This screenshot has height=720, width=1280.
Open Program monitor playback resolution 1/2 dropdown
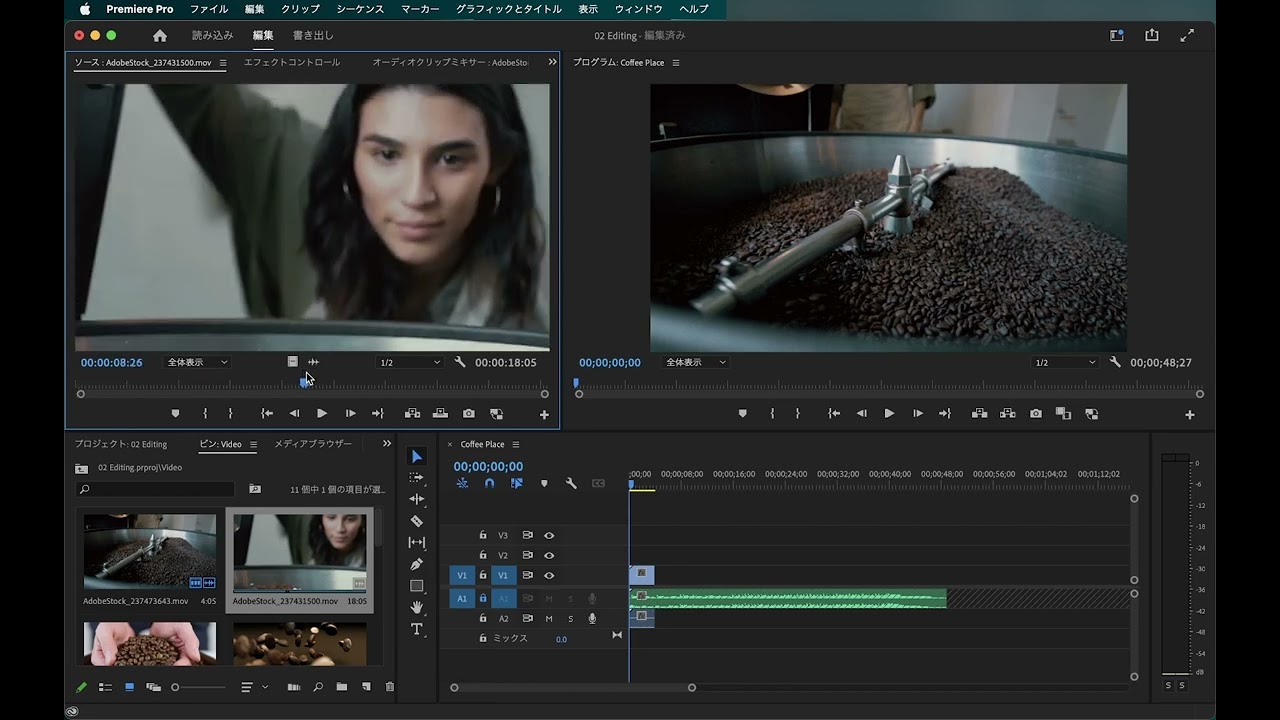(x=1064, y=362)
